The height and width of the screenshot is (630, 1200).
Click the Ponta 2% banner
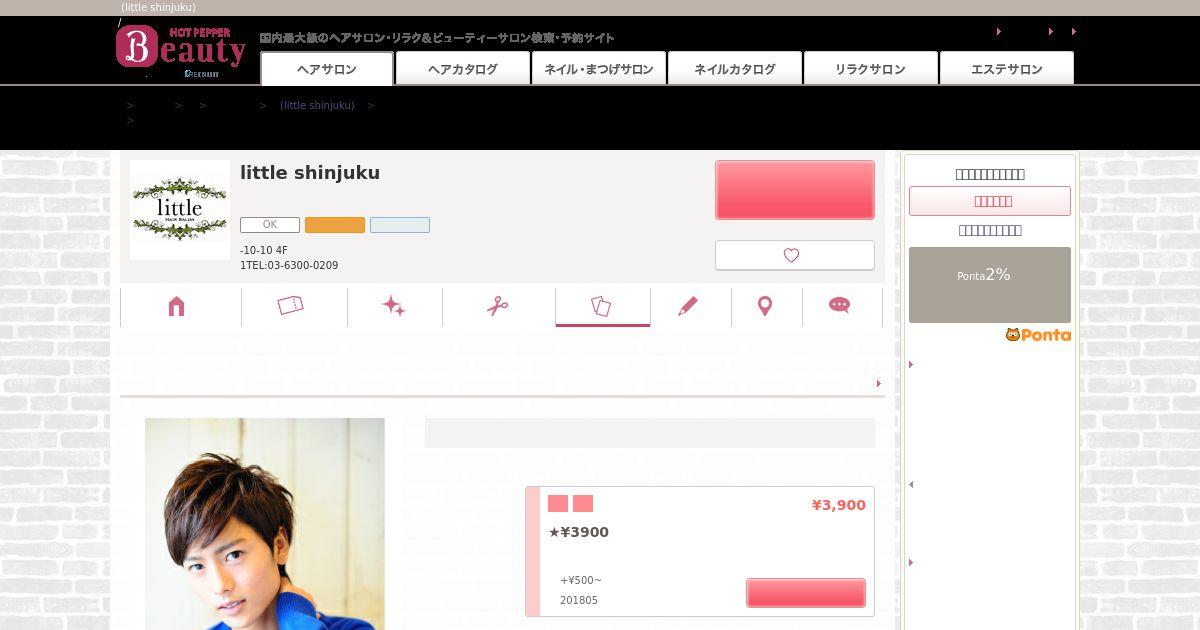coord(990,285)
